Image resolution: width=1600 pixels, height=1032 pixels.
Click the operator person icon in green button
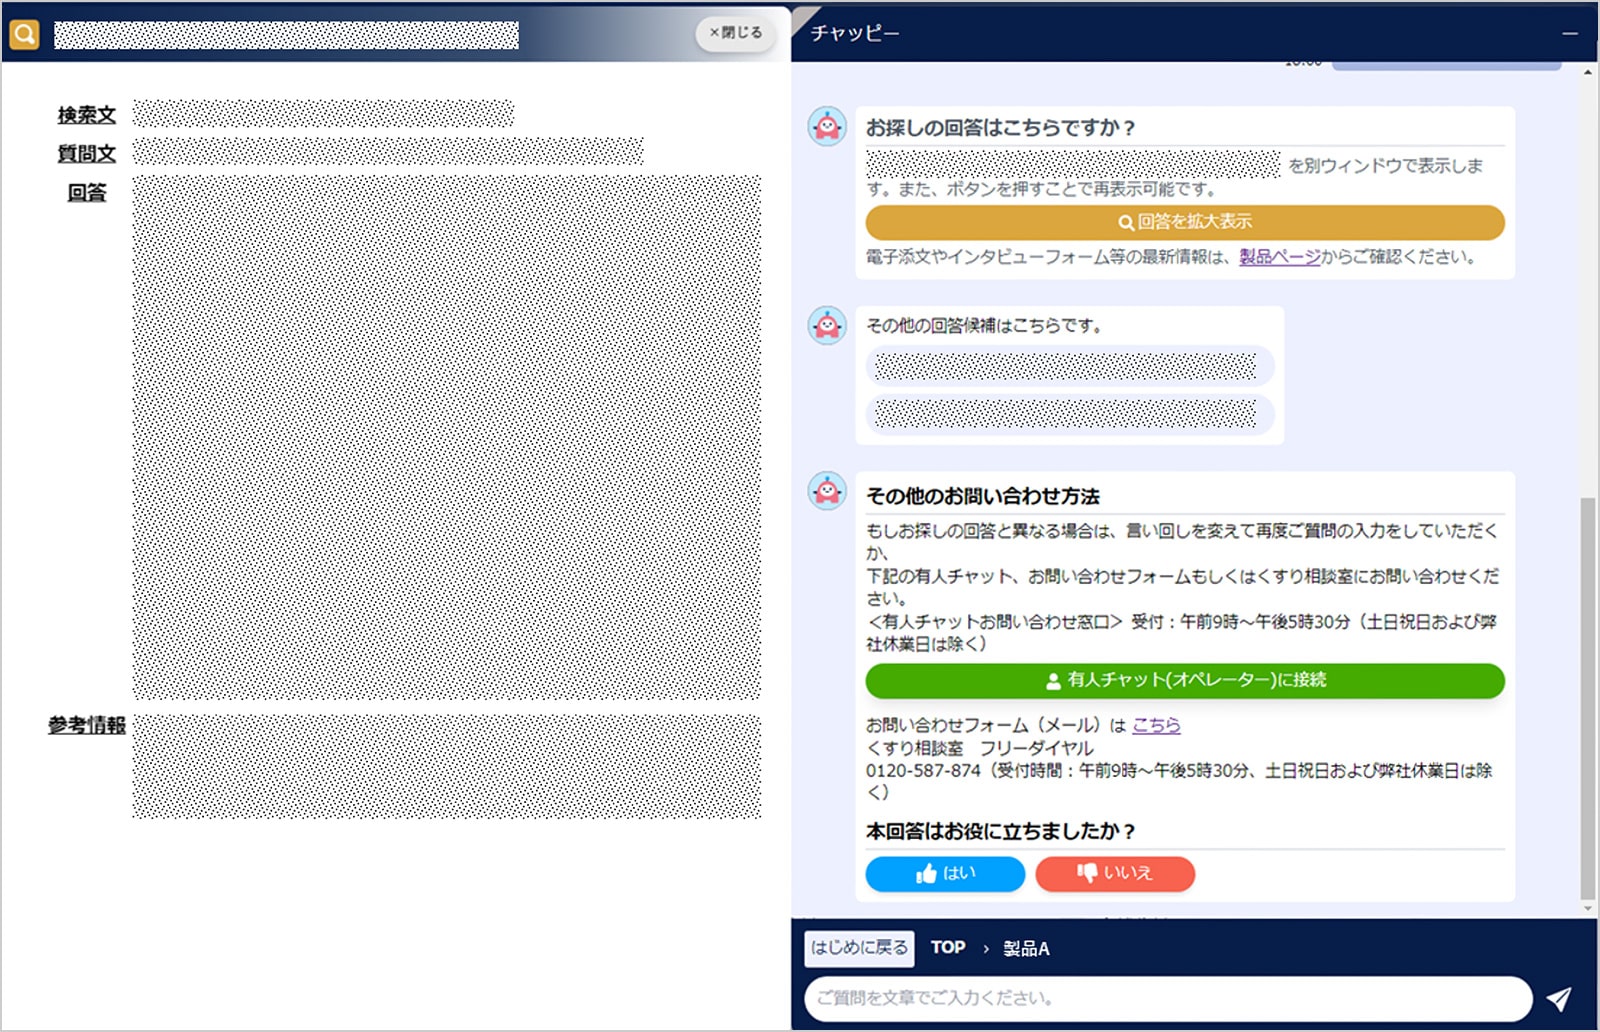point(1052,681)
